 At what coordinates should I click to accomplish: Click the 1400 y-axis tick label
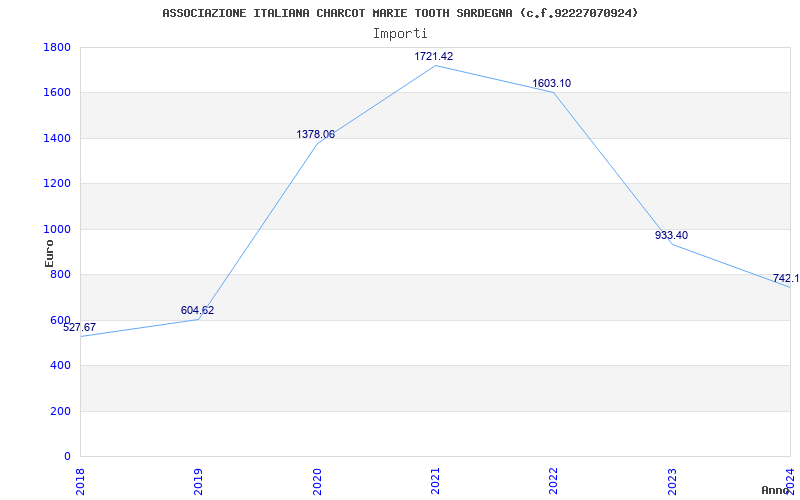(57, 138)
